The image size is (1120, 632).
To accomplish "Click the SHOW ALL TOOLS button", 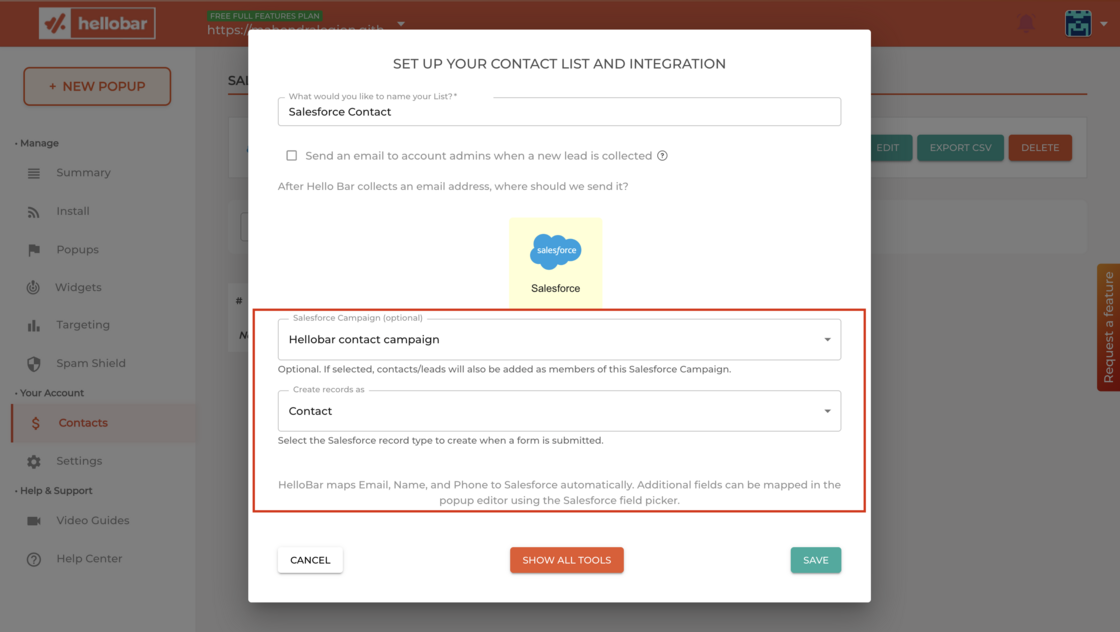I will click(x=566, y=560).
